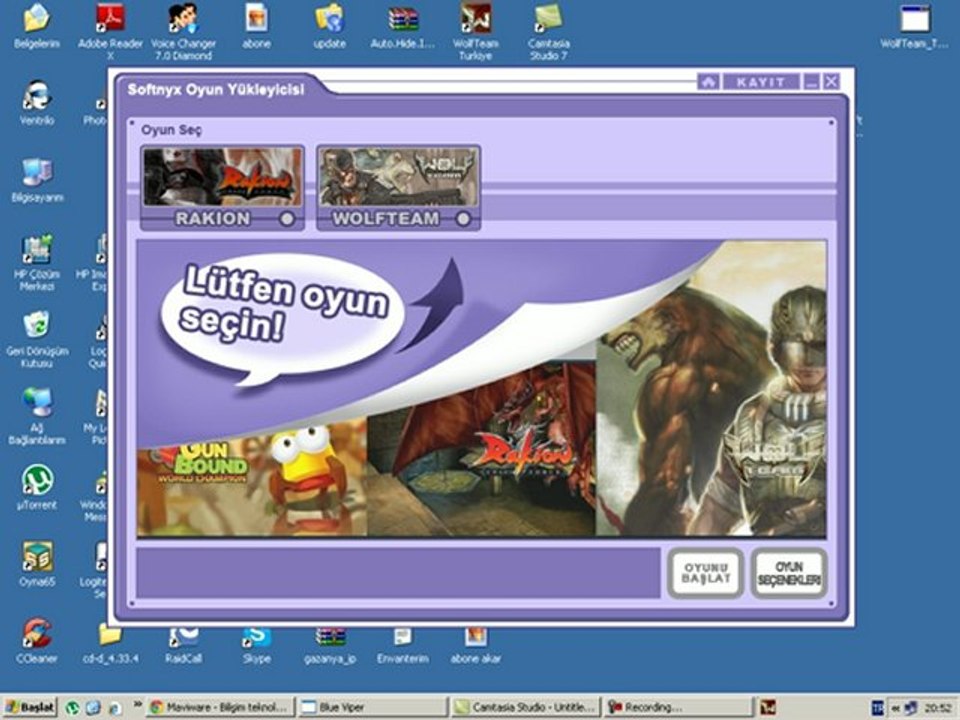The width and height of the screenshot is (960, 720).
Task: Open WolfTeam_T icon at top right
Action: pos(915,26)
